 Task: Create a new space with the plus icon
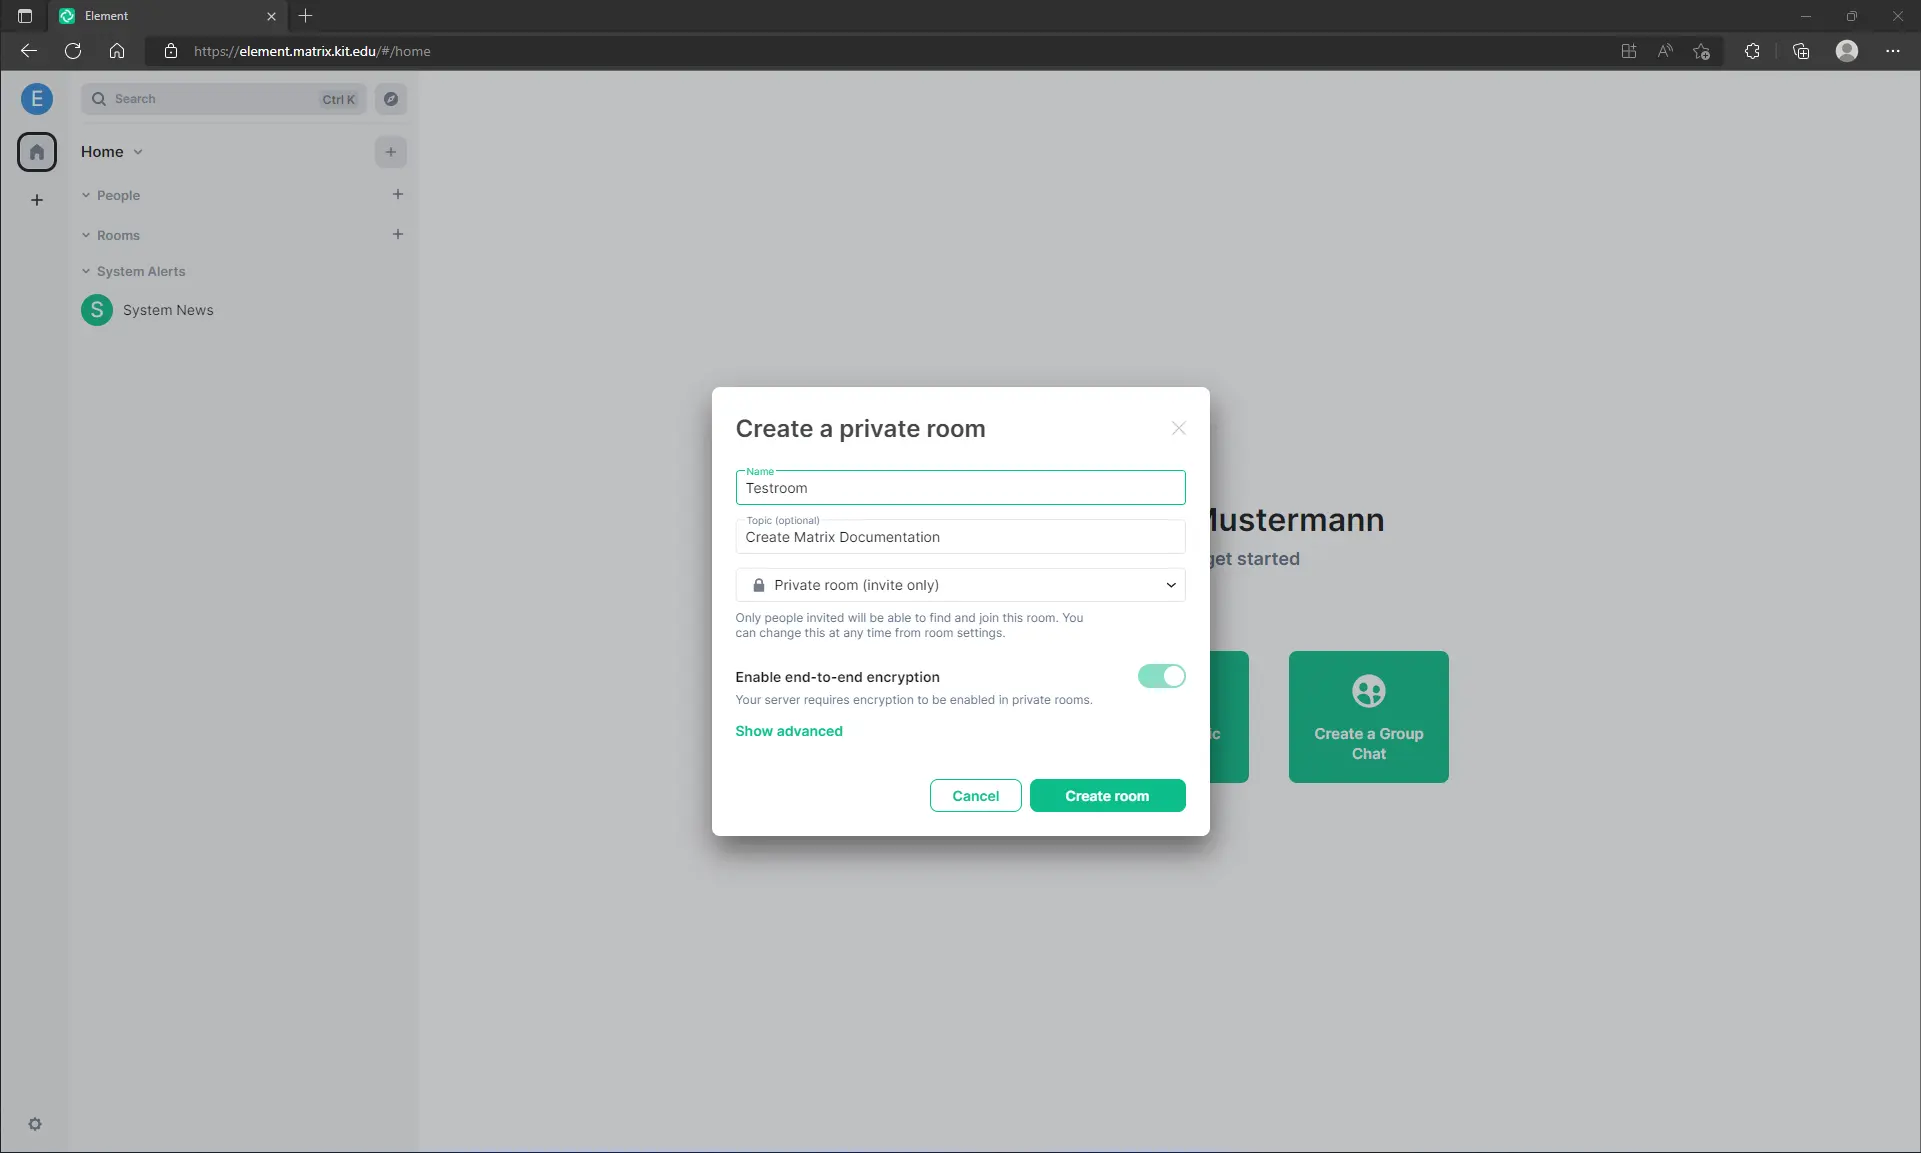point(37,200)
